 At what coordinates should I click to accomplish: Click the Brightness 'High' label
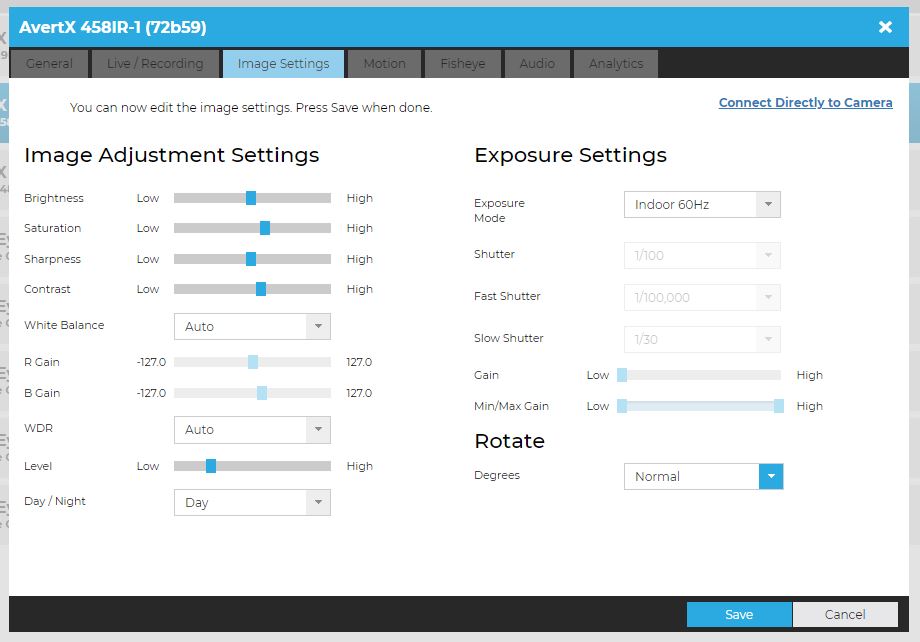359,198
